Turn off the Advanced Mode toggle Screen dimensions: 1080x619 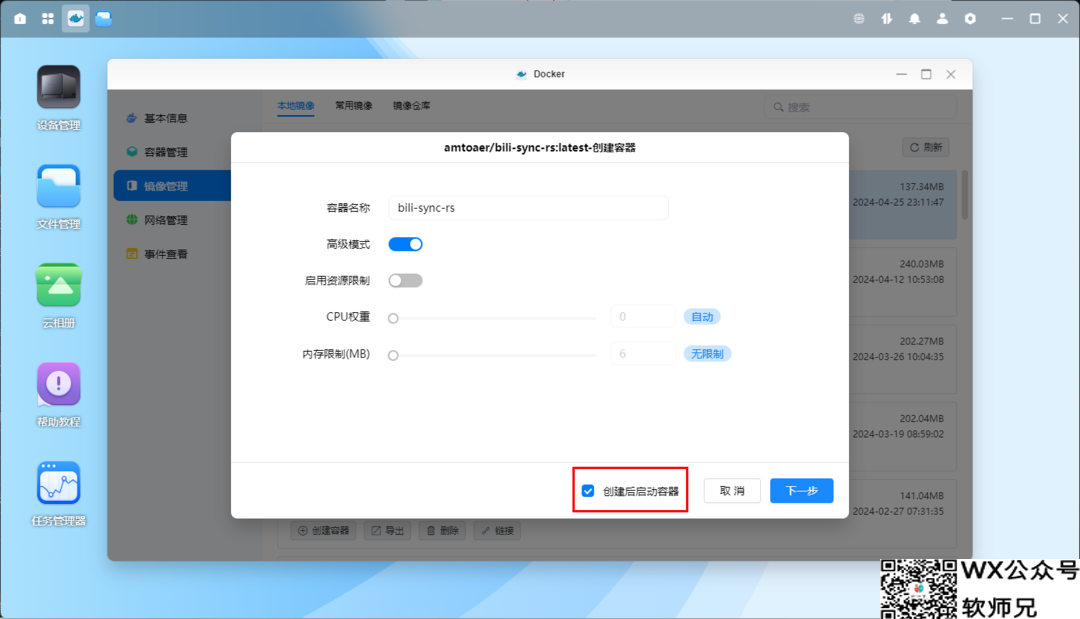(x=405, y=244)
